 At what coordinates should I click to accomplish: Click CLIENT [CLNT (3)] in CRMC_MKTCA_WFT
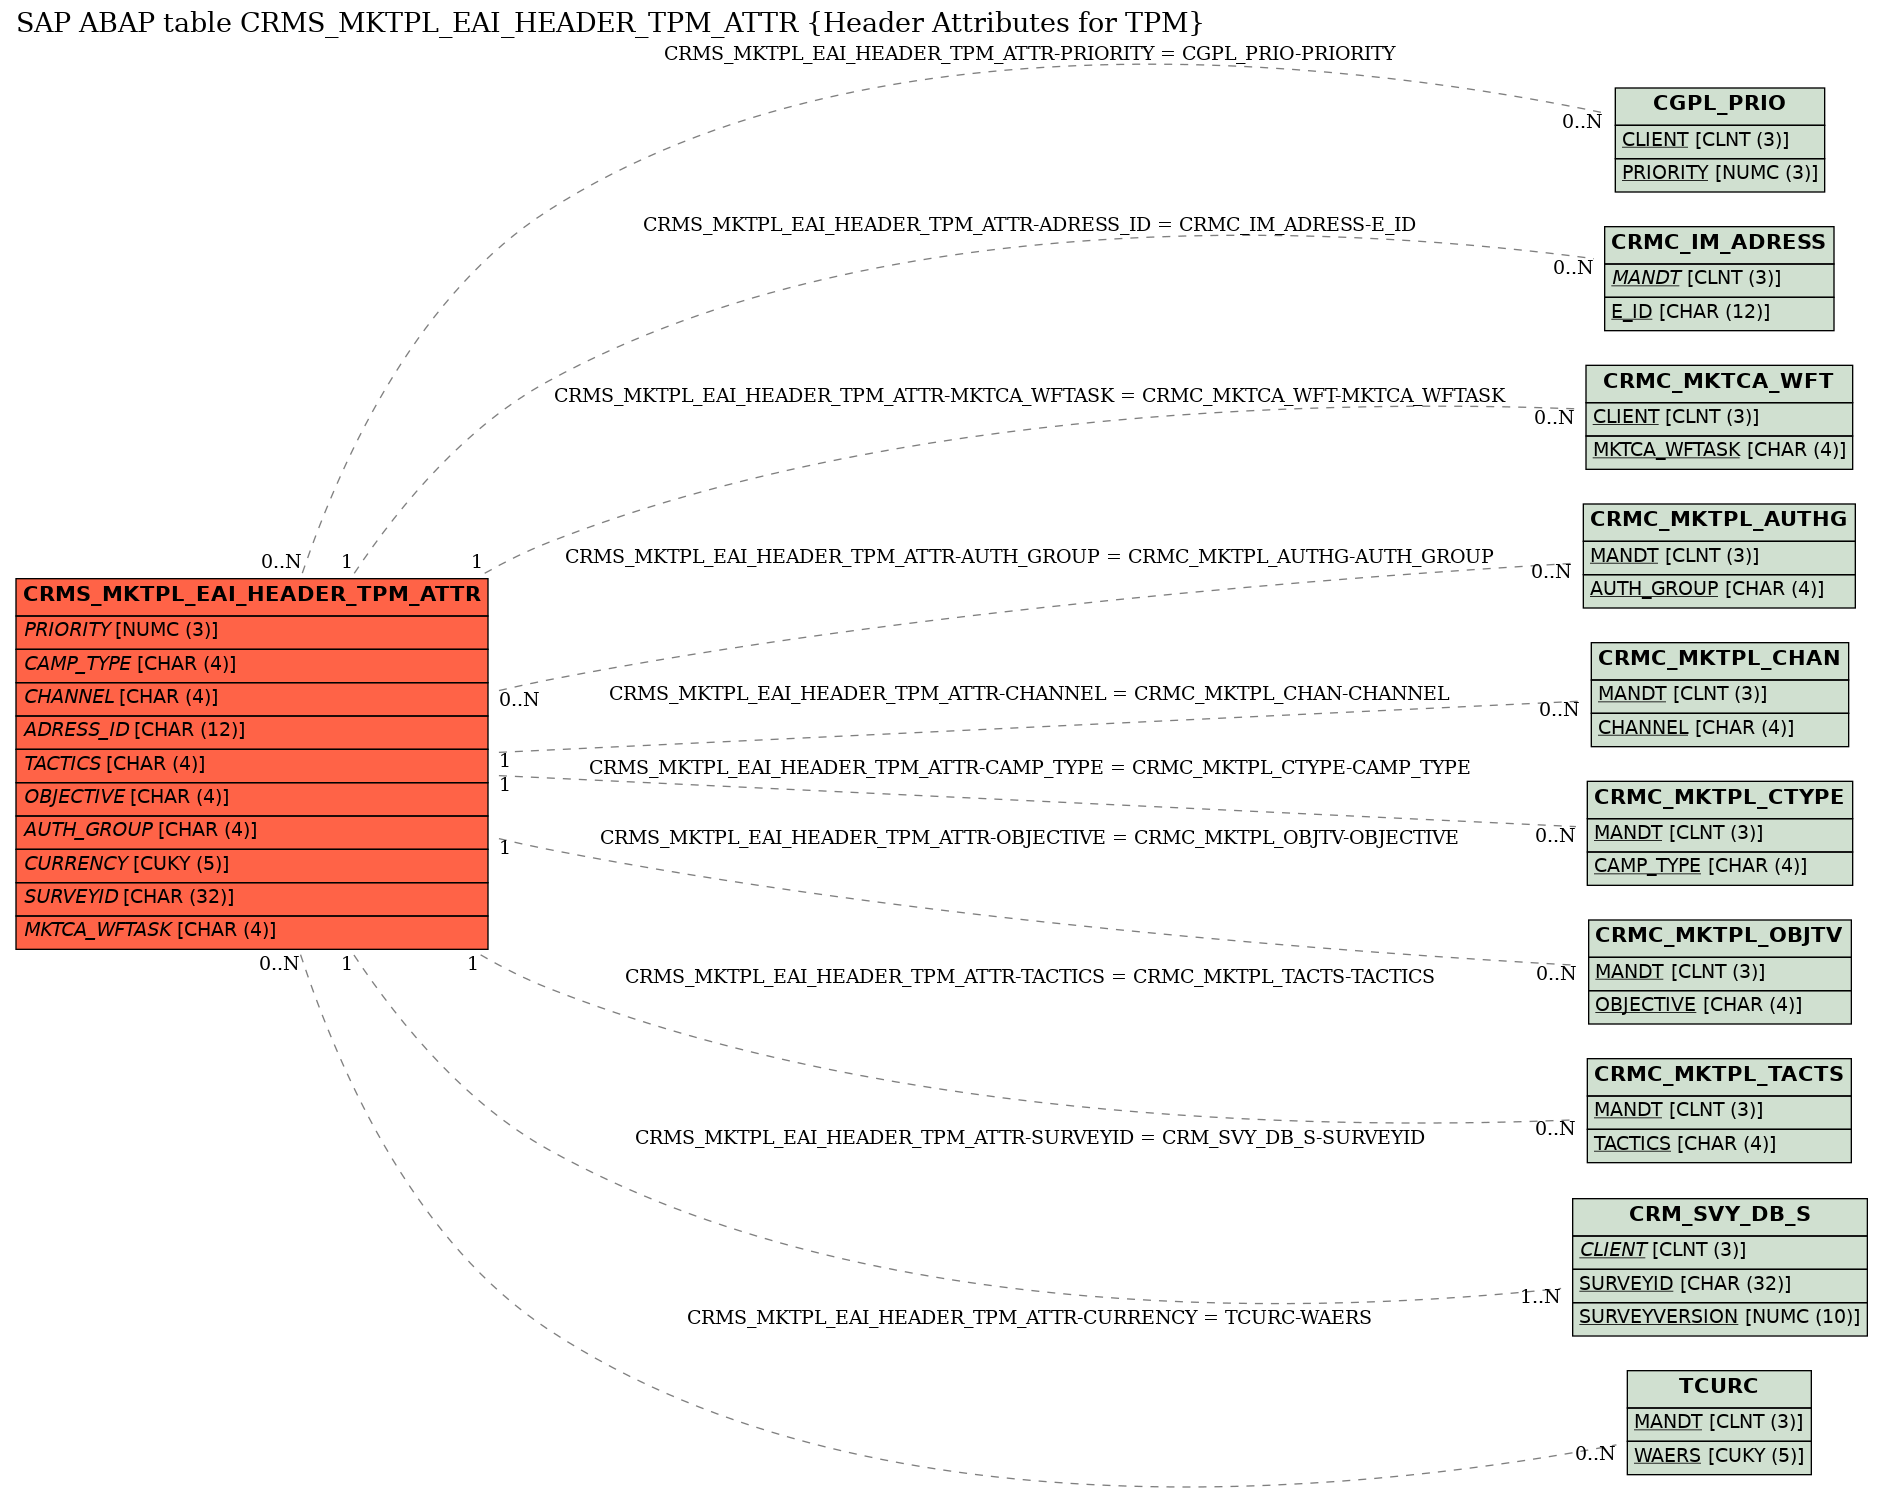point(1719,418)
